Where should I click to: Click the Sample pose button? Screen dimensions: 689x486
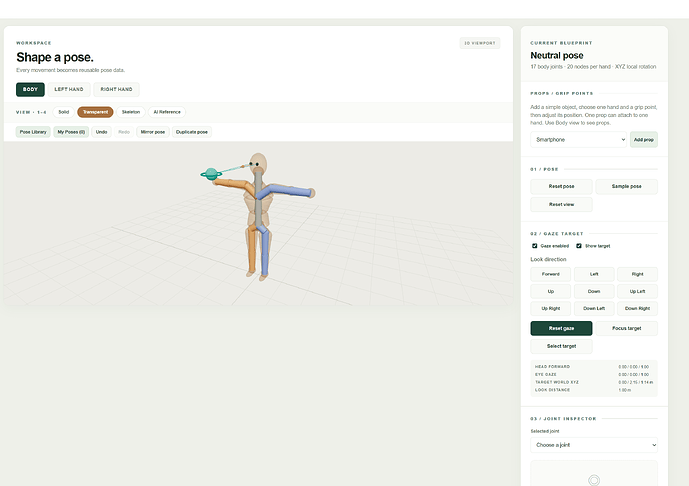(x=627, y=186)
